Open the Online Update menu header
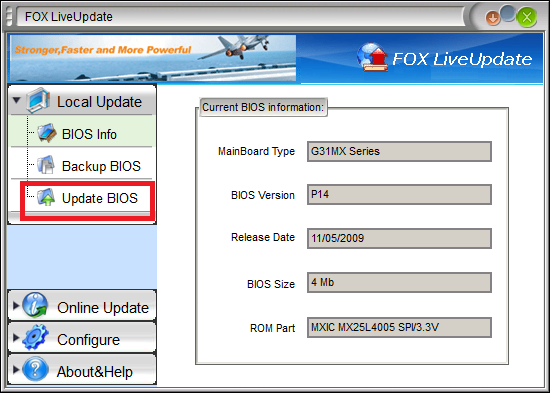This screenshot has width=550, height=393. point(82,305)
